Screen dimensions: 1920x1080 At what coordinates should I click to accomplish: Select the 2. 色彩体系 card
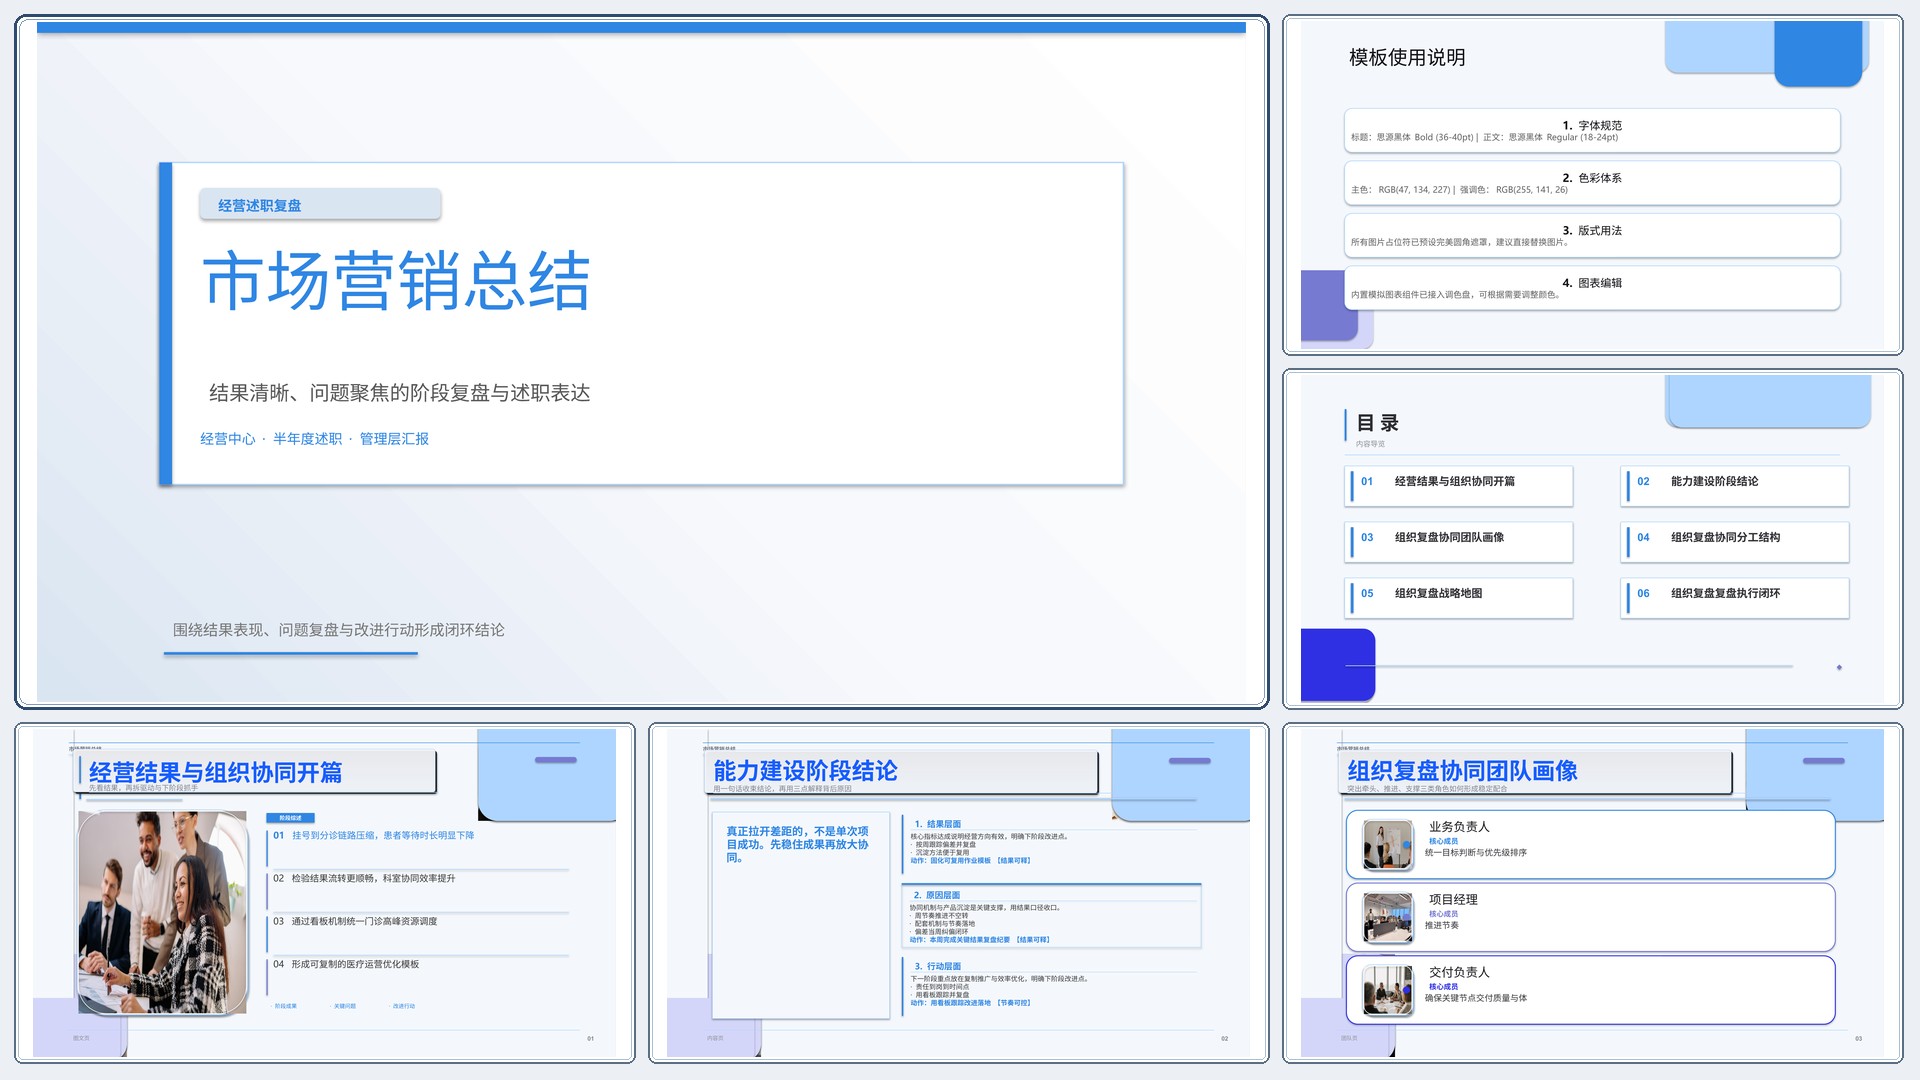[1592, 183]
